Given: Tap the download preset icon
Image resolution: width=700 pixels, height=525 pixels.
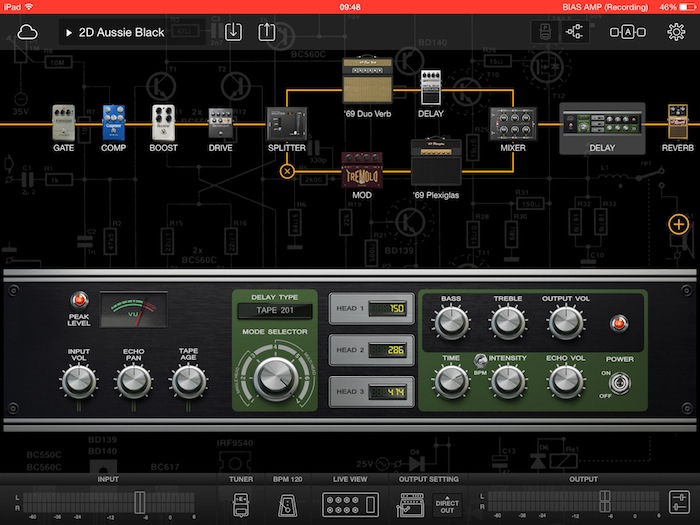Looking at the screenshot, I should pos(233,31).
